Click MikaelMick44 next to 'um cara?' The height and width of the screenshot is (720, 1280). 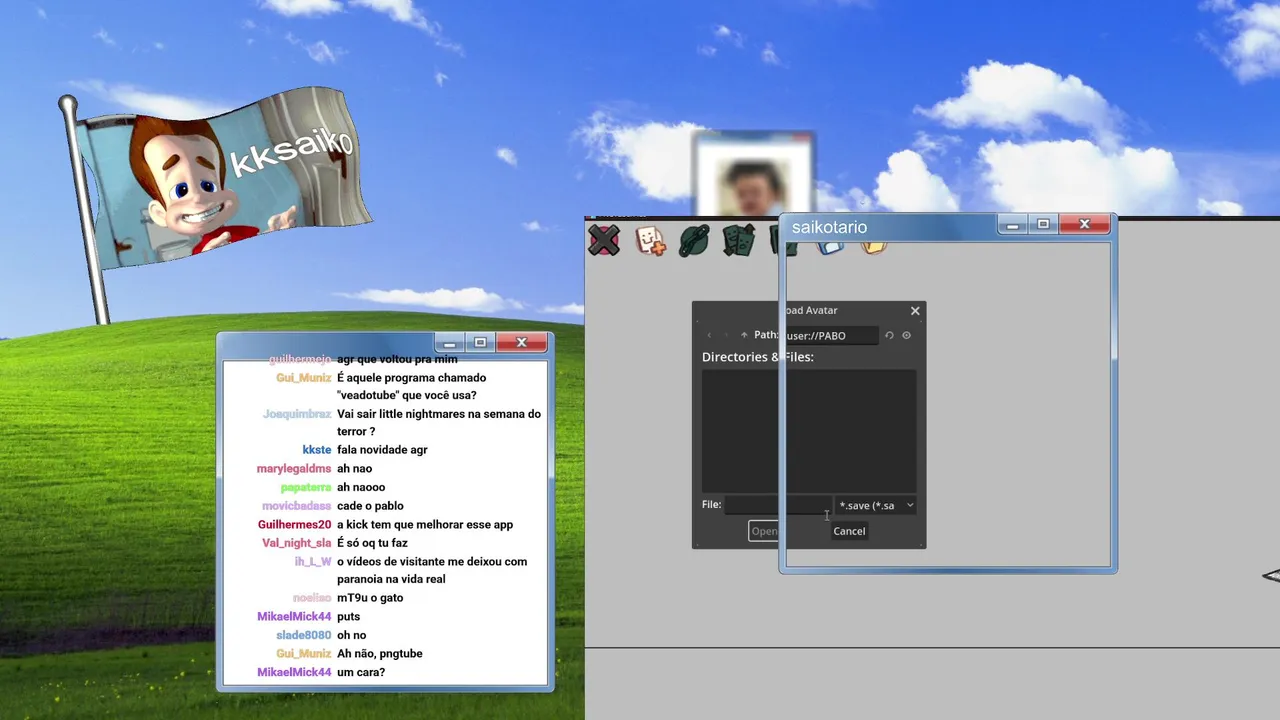point(294,672)
